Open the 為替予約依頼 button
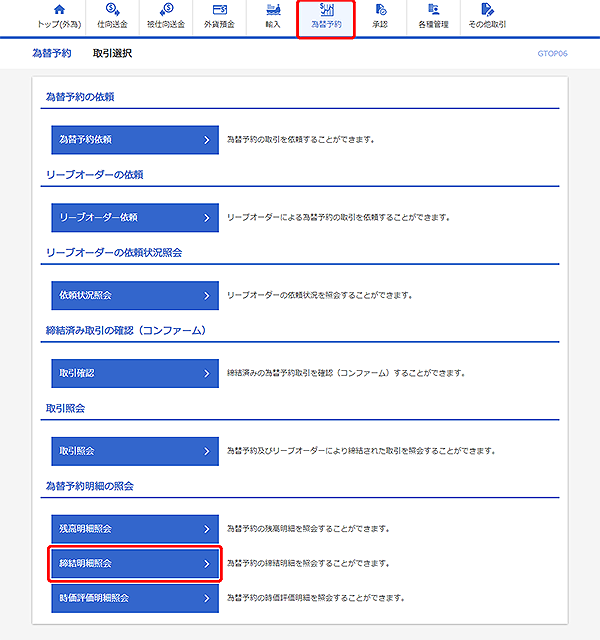Viewport: 600px width, 640px height. click(x=134, y=139)
